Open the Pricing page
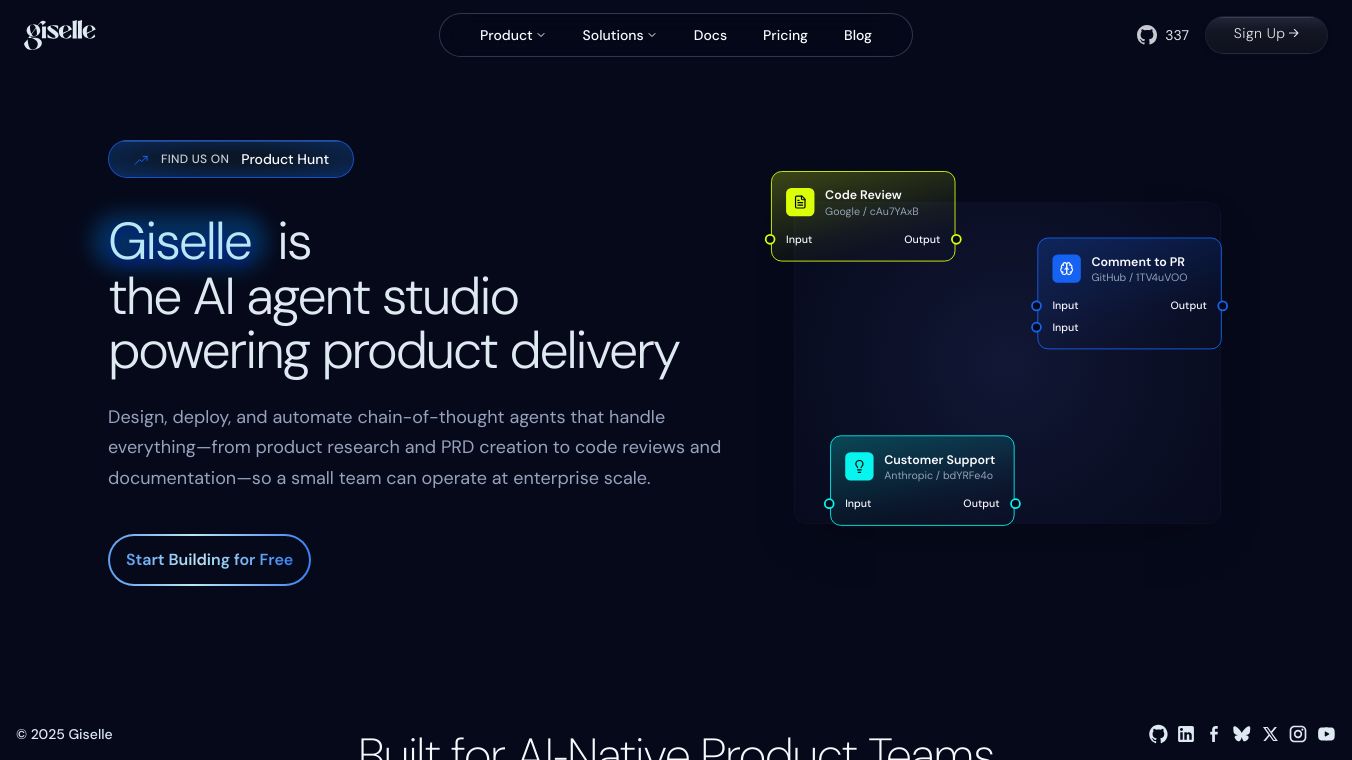This screenshot has height=760, width=1352. (x=785, y=35)
